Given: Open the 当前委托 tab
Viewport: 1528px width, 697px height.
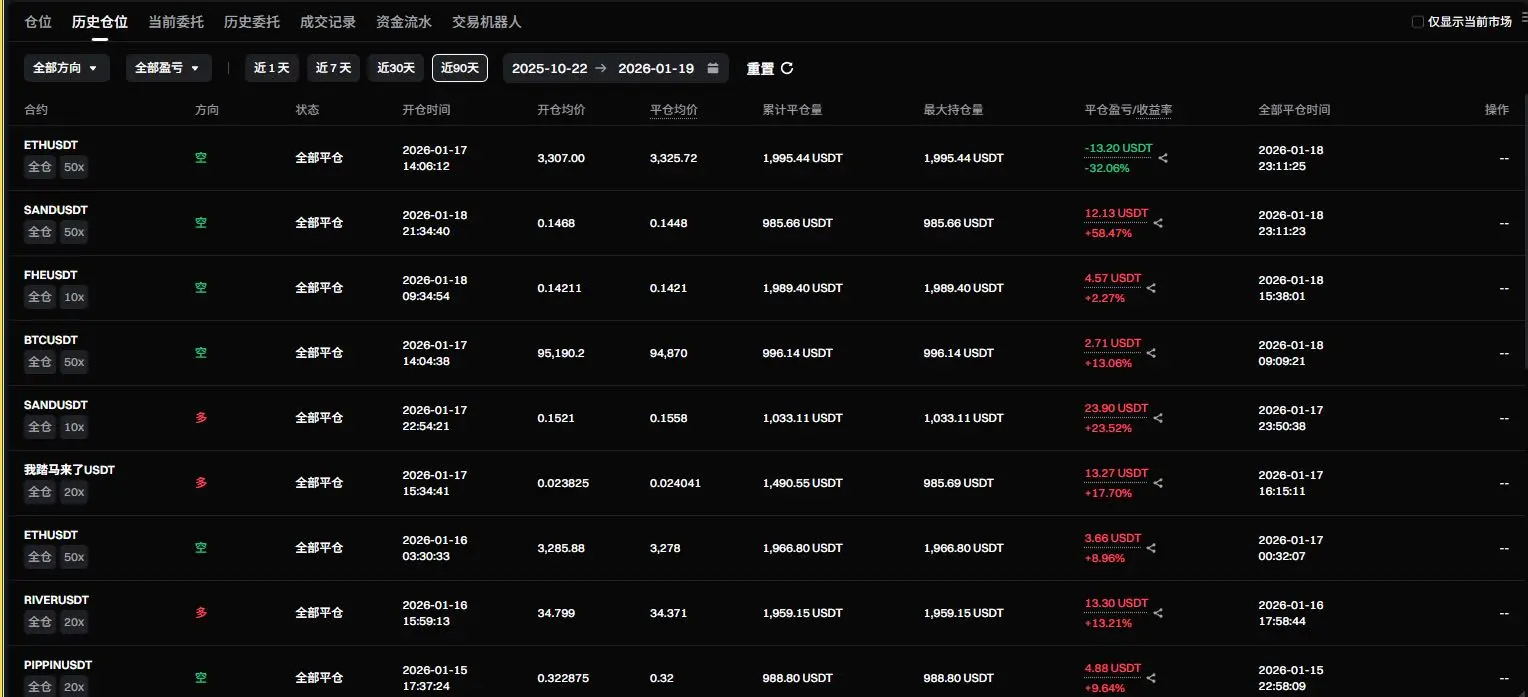Looking at the screenshot, I should click(x=176, y=21).
